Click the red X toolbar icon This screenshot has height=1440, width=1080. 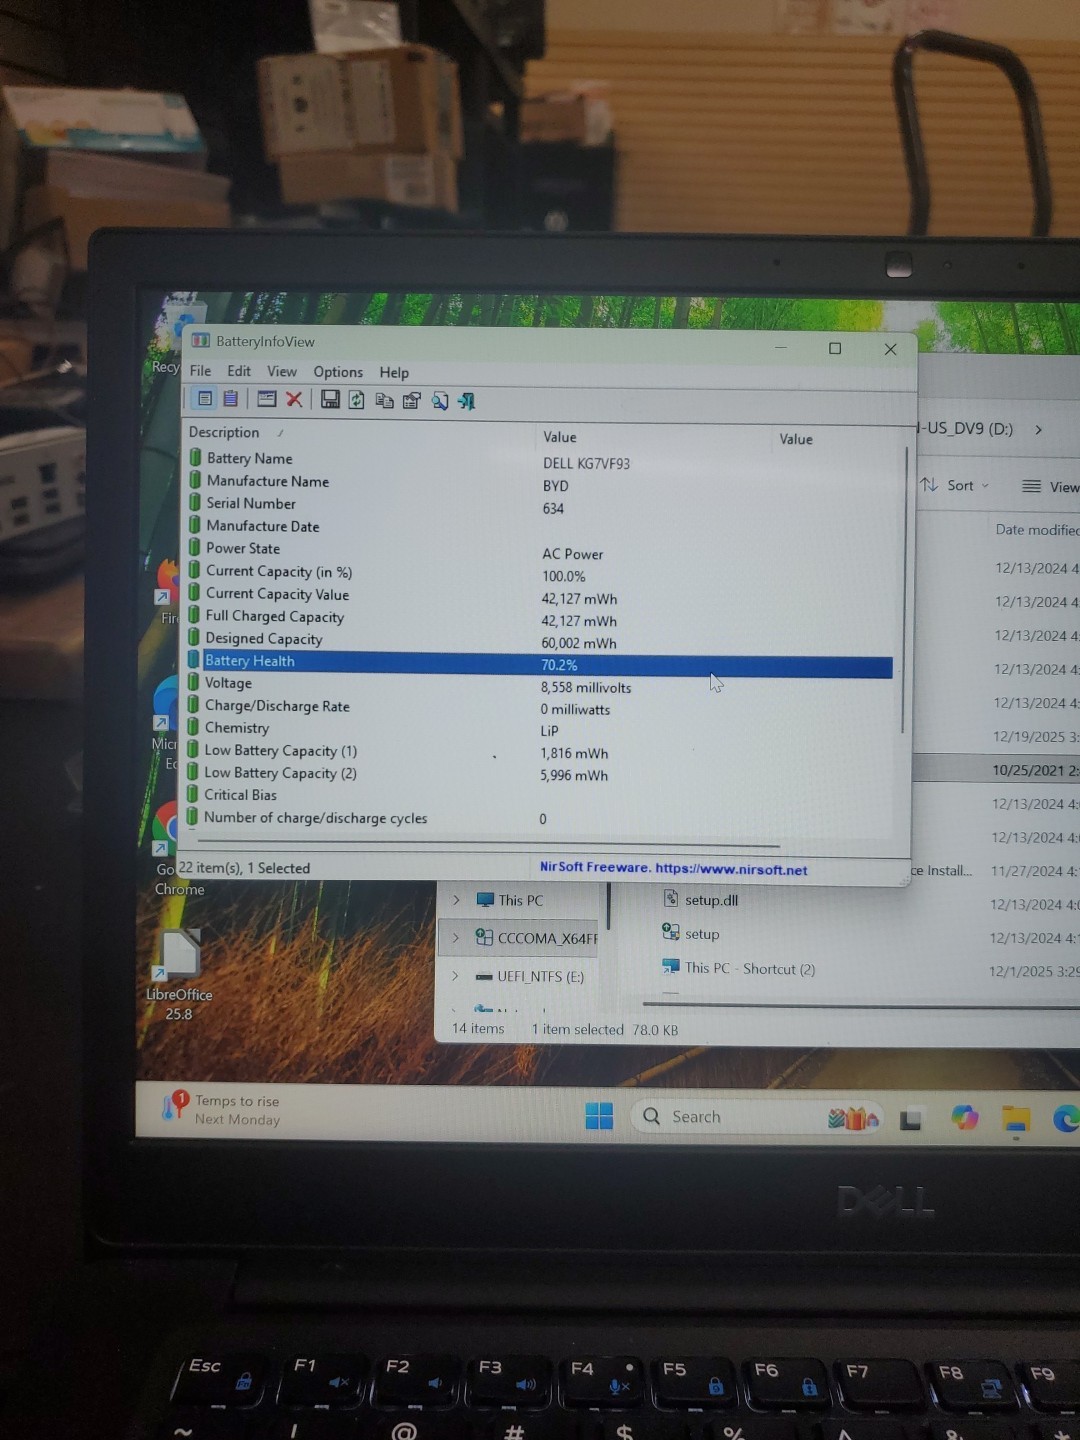click(x=294, y=399)
